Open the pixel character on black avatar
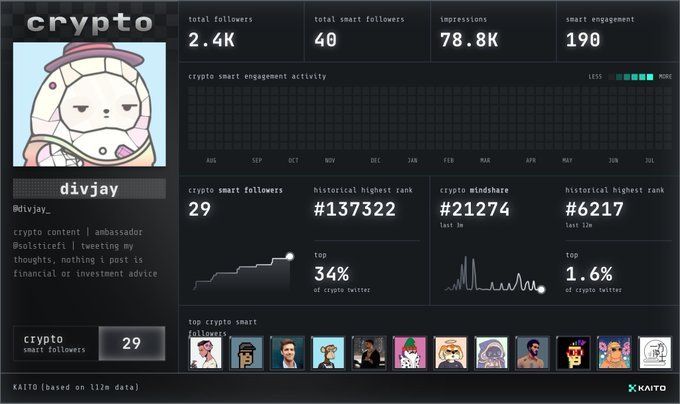Viewport: 680px width, 404px height. (x=573, y=353)
